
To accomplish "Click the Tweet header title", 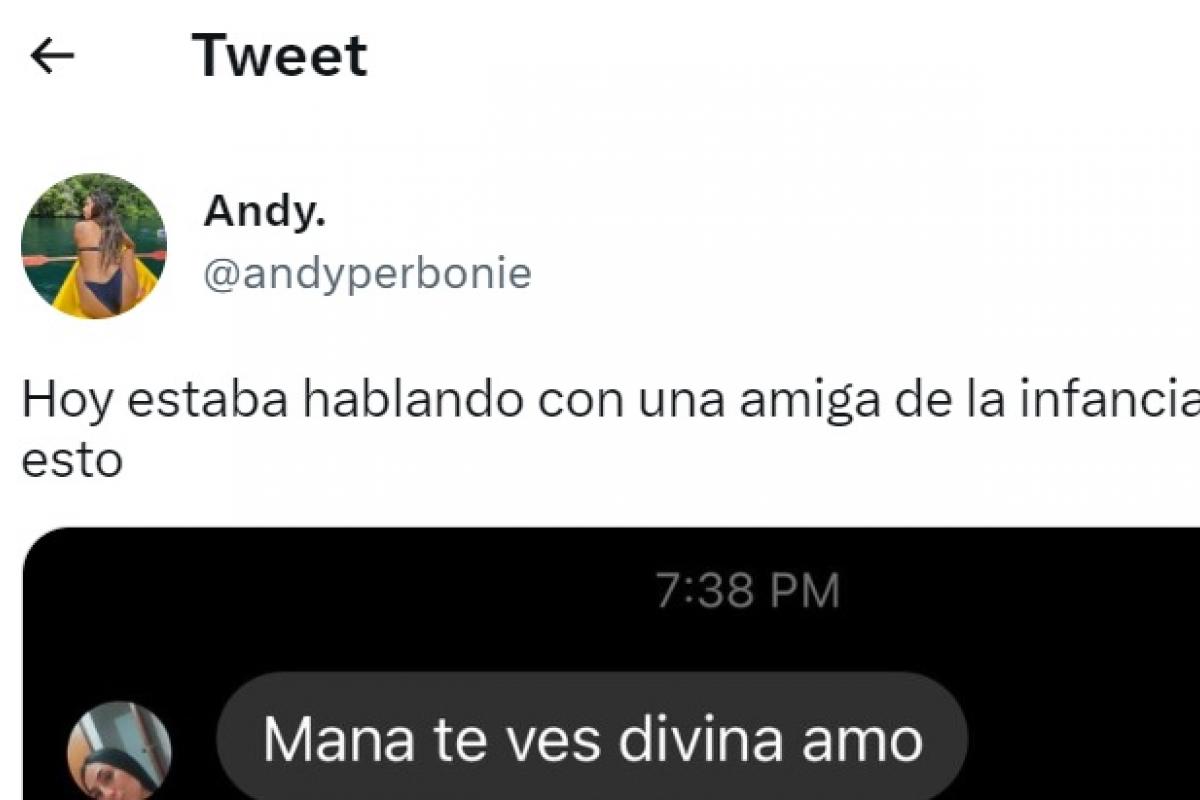I will pyautogui.click(x=280, y=56).
